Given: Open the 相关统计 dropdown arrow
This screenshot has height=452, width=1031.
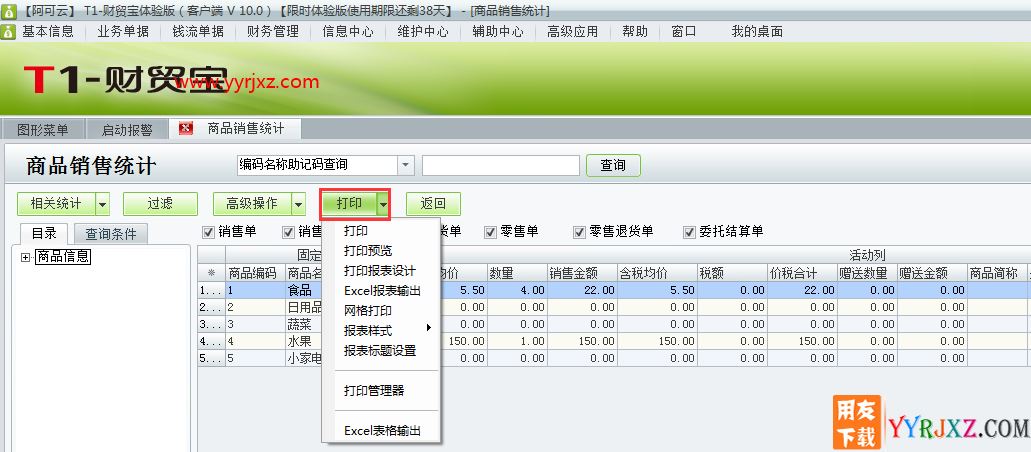Looking at the screenshot, I should [x=103, y=204].
